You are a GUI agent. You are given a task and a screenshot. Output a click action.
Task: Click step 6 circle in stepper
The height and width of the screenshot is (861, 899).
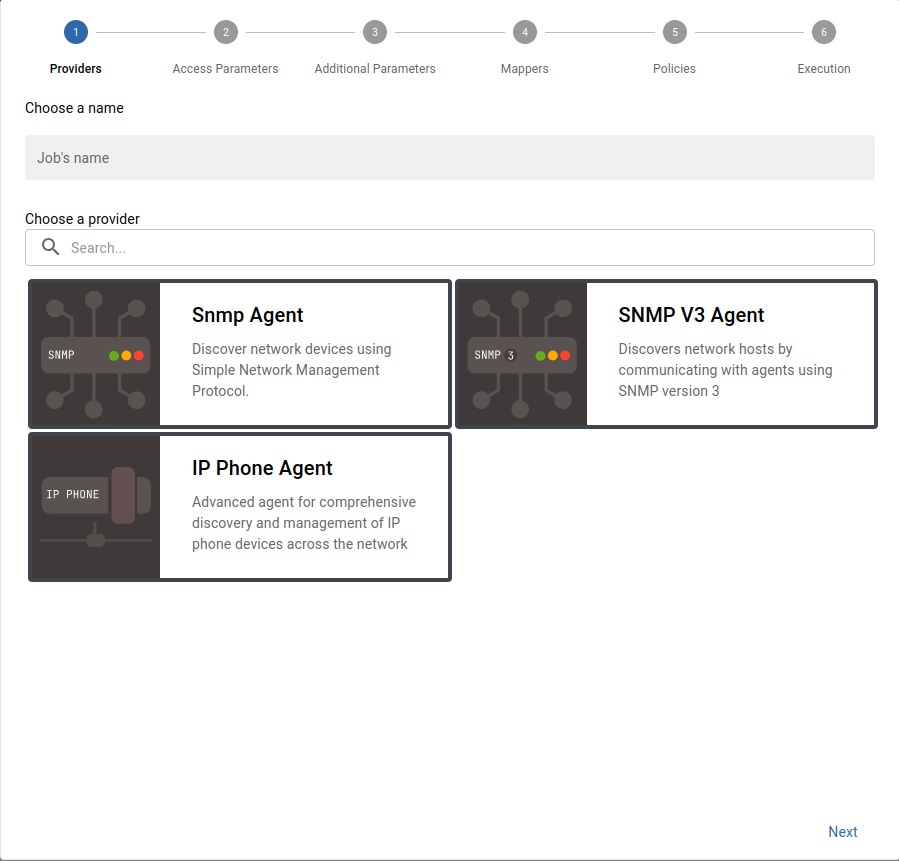click(x=824, y=32)
